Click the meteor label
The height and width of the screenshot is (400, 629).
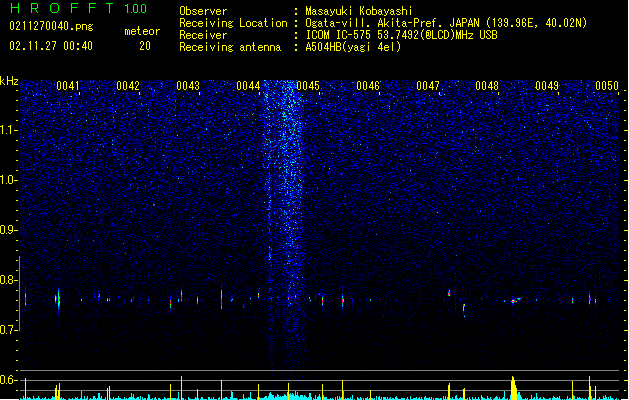pyautogui.click(x=142, y=31)
